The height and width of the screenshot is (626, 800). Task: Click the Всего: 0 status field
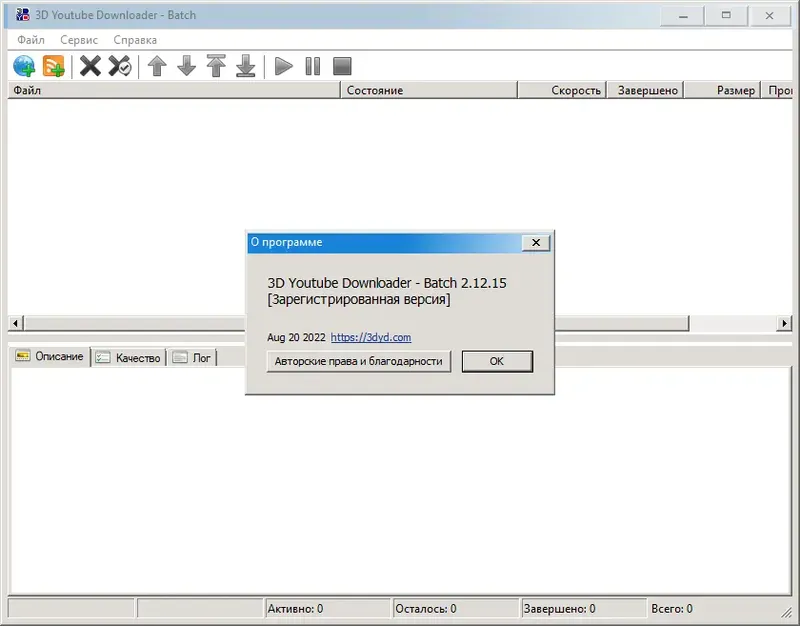point(672,609)
